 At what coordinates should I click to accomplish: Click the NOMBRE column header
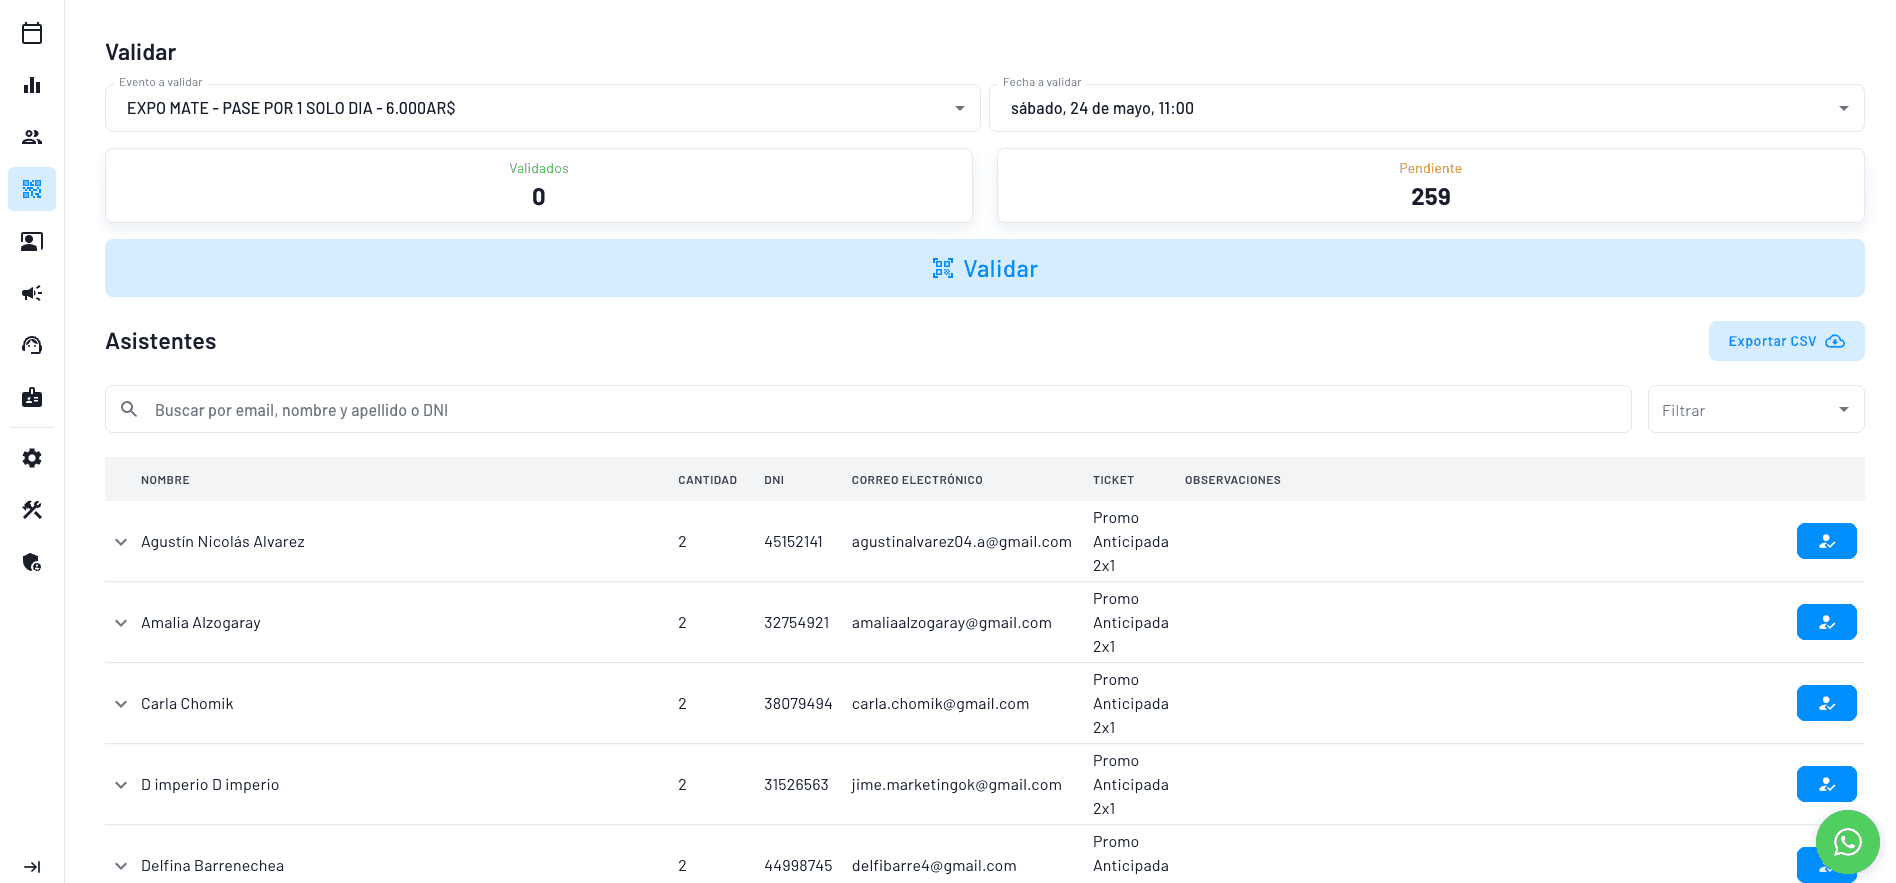pos(165,480)
